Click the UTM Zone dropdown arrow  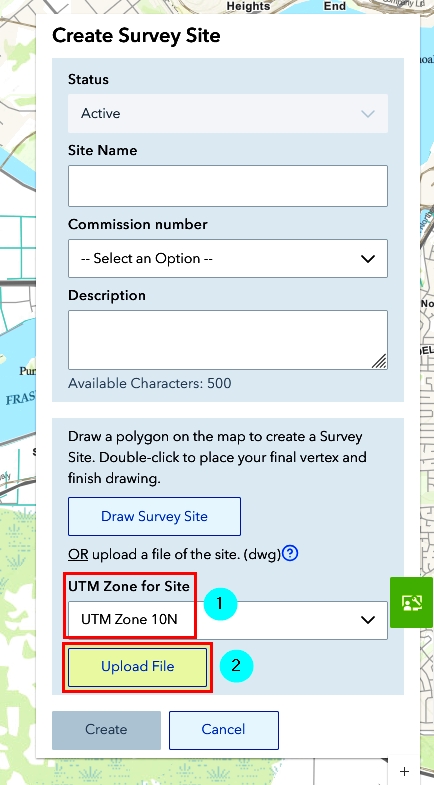(368, 620)
